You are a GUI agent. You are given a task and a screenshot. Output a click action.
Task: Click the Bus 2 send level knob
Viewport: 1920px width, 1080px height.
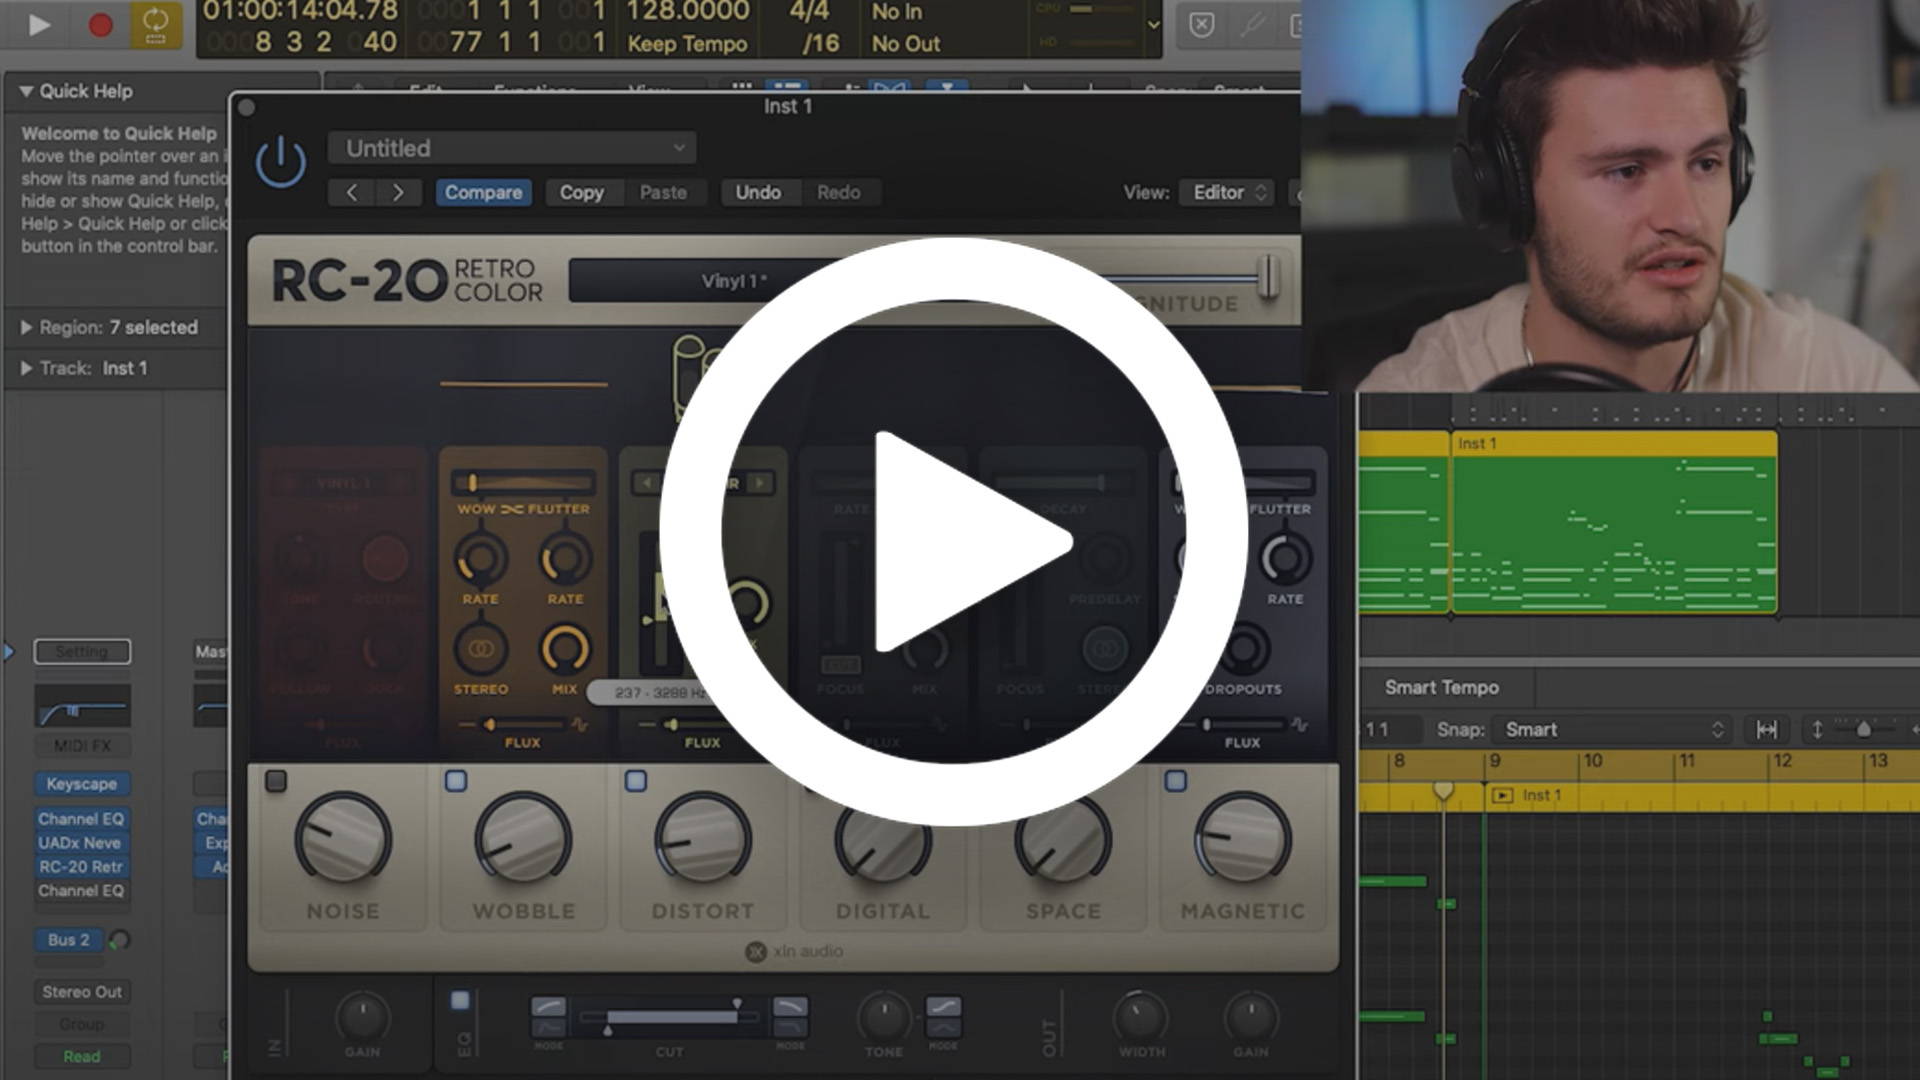tap(120, 940)
